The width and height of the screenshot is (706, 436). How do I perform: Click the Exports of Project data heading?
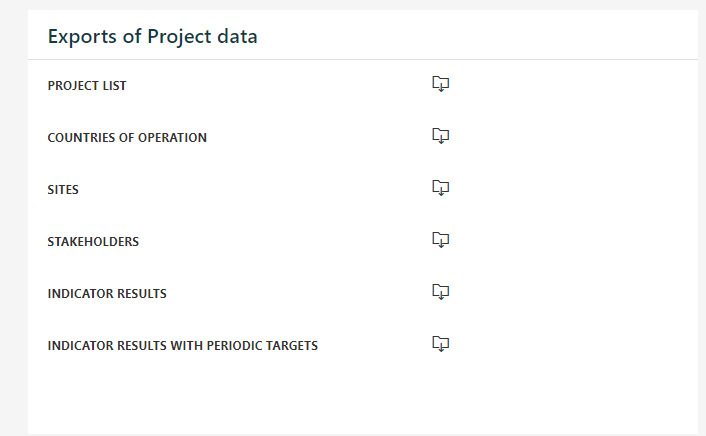(x=153, y=36)
